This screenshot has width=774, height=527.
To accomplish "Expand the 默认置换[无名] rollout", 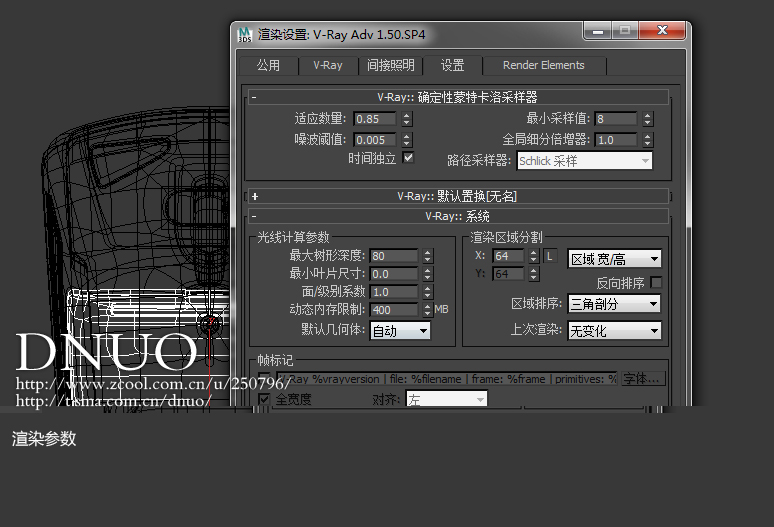I will click(x=458, y=196).
